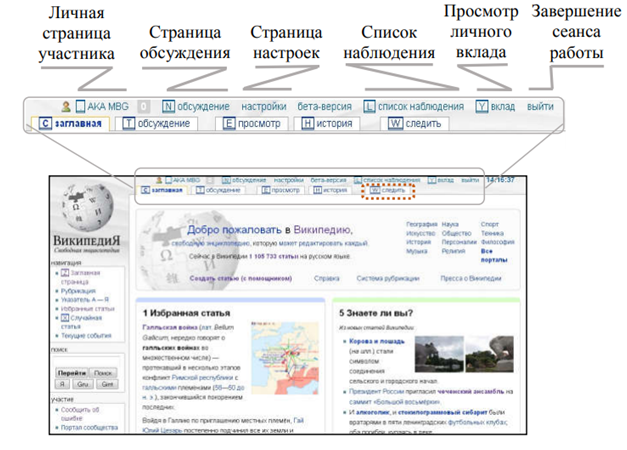Click the C key icon on enlarged заглавная tab

(46, 123)
